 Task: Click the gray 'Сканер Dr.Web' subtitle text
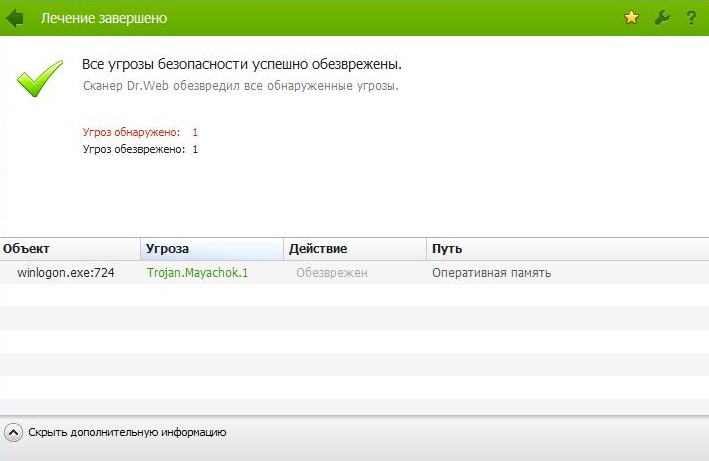(240, 86)
